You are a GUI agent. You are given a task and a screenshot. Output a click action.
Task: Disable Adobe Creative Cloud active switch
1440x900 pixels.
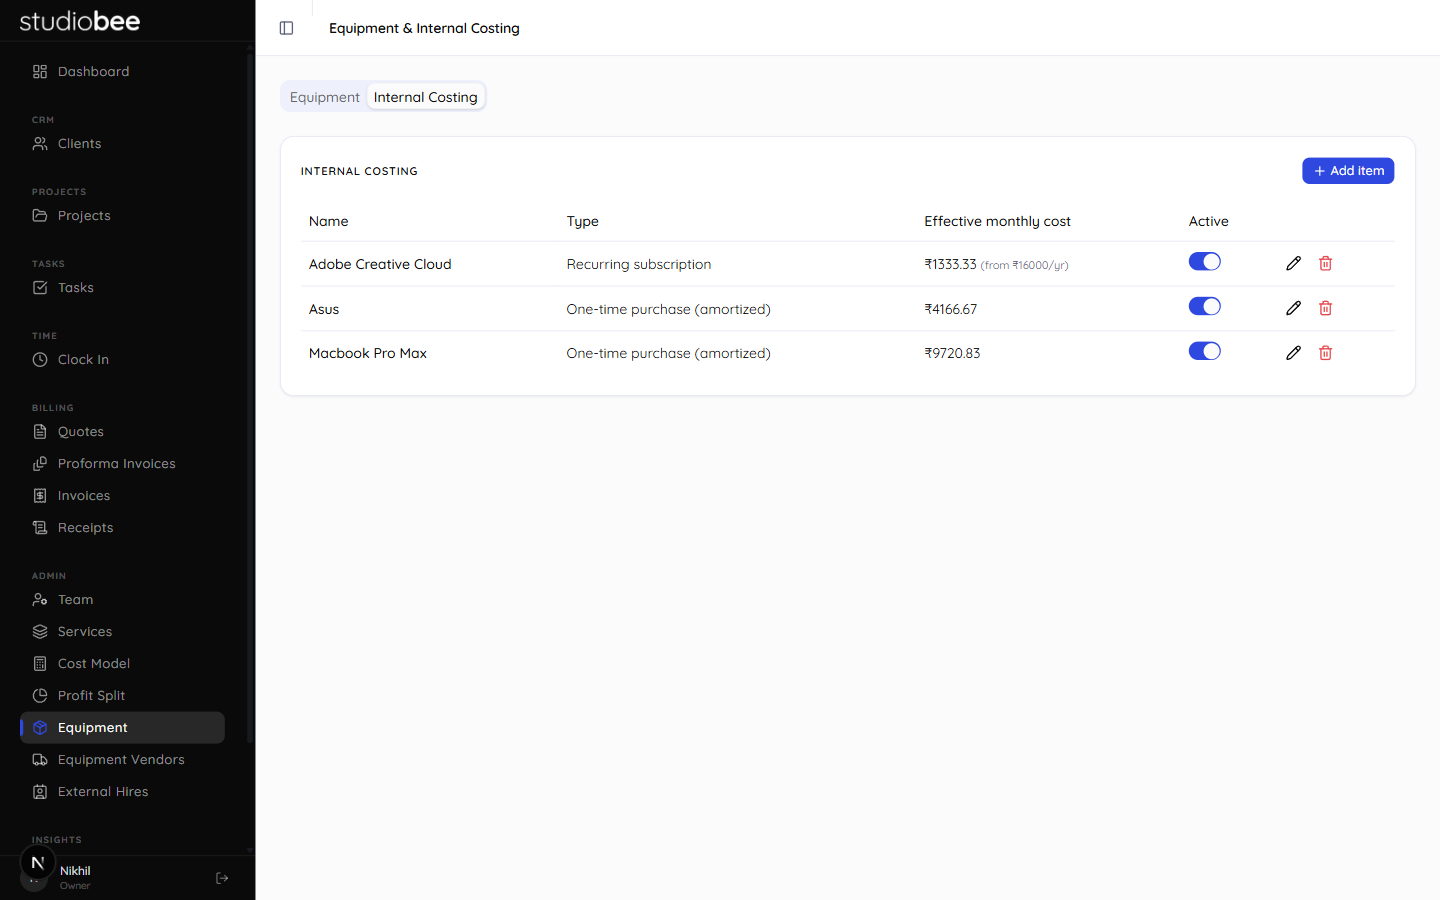click(x=1204, y=262)
